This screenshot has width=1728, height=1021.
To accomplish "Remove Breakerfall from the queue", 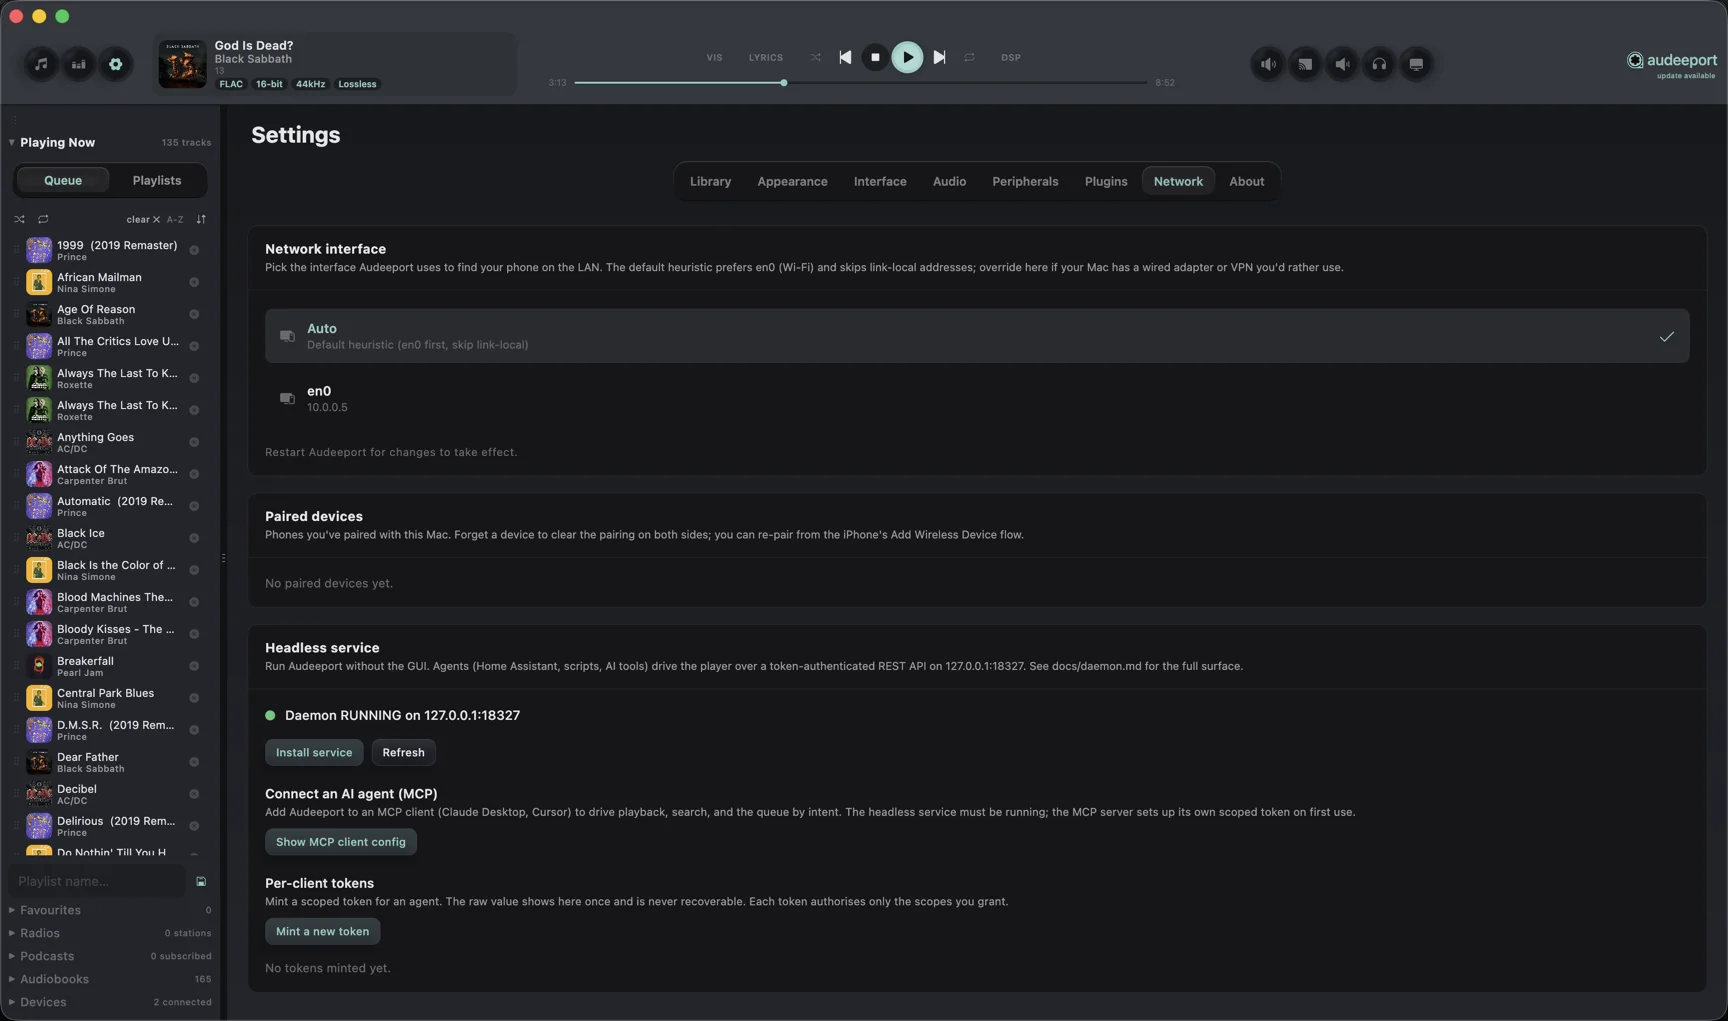I will pos(194,666).
